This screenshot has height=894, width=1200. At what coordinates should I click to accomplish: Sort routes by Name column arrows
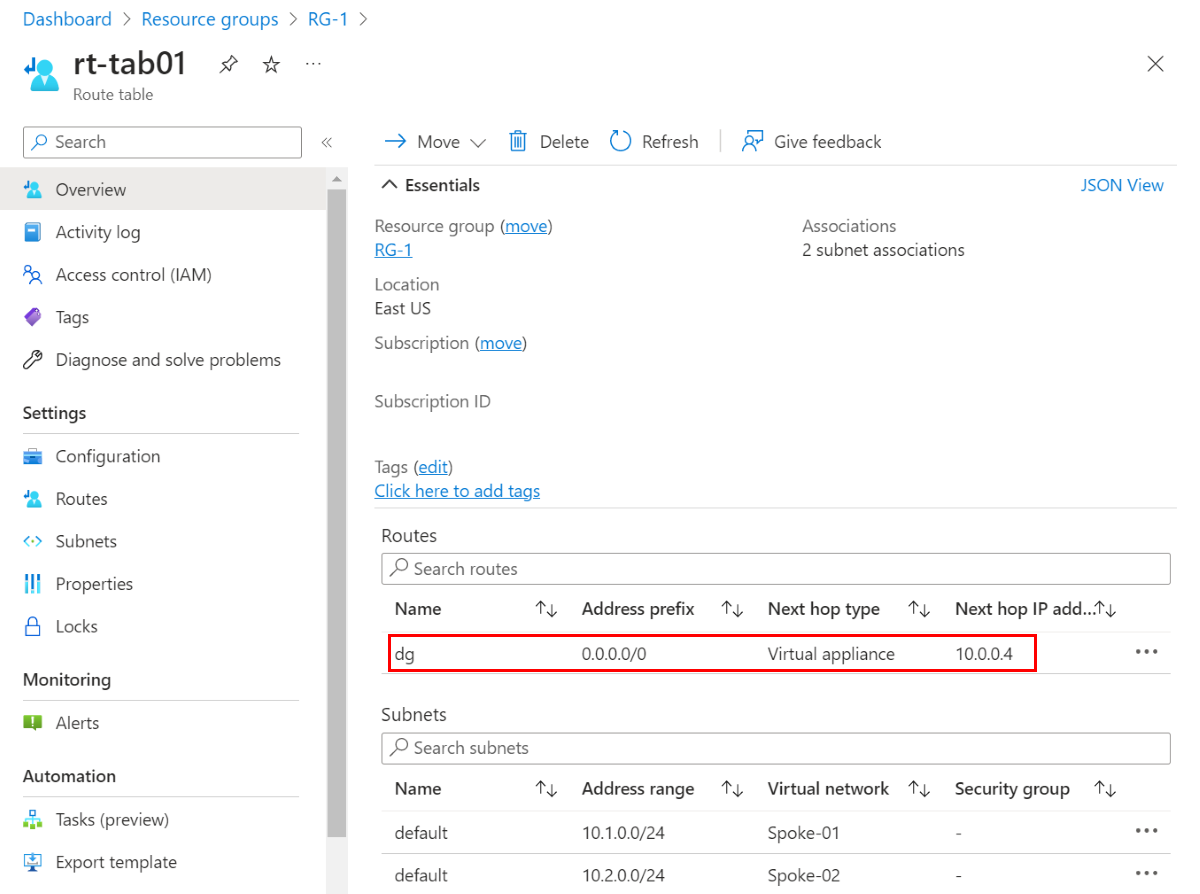tap(546, 609)
